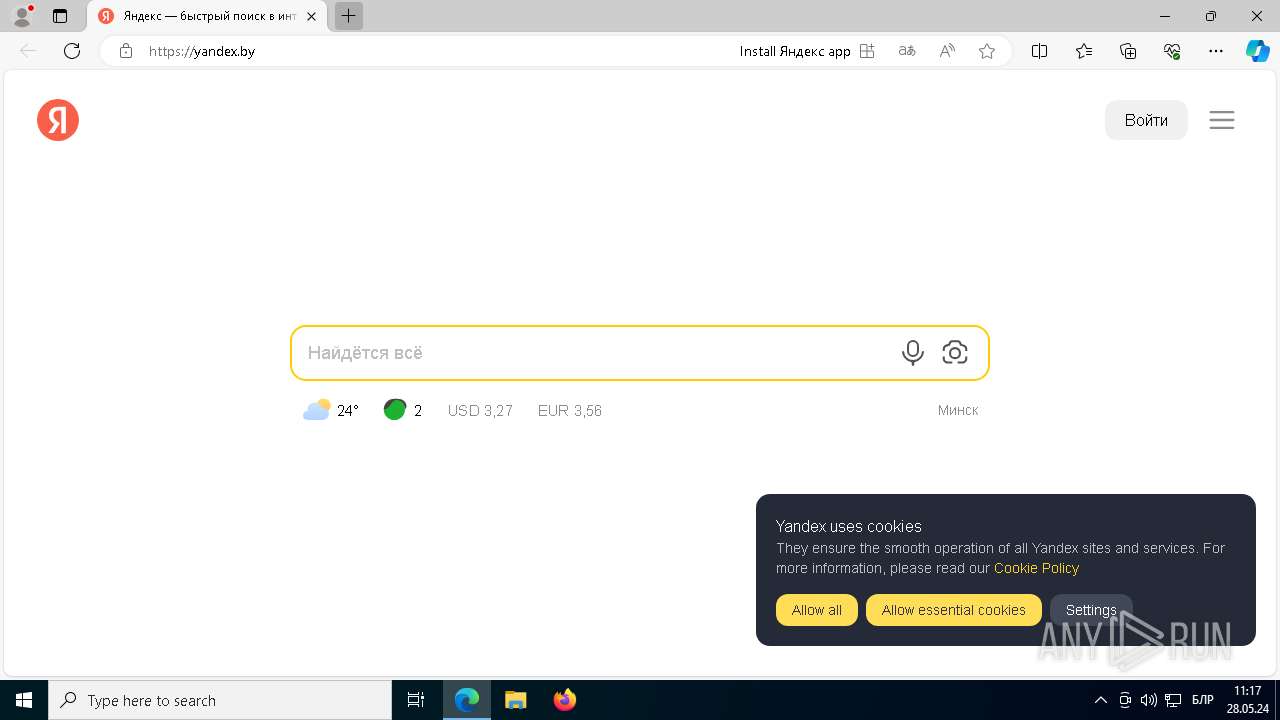
Task: Open the Copilot sidebar icon
Action: (1257, 51)
